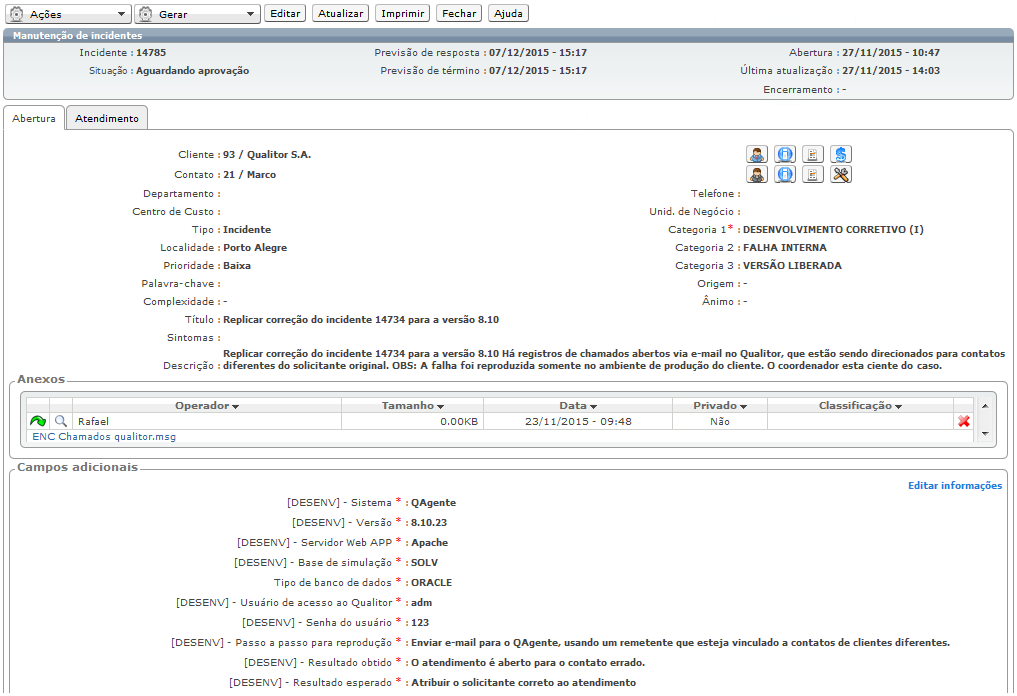Click the Editar informações link
This screenshot has height=696, width=1017.
pyautogui.click(x=954, y=486)
